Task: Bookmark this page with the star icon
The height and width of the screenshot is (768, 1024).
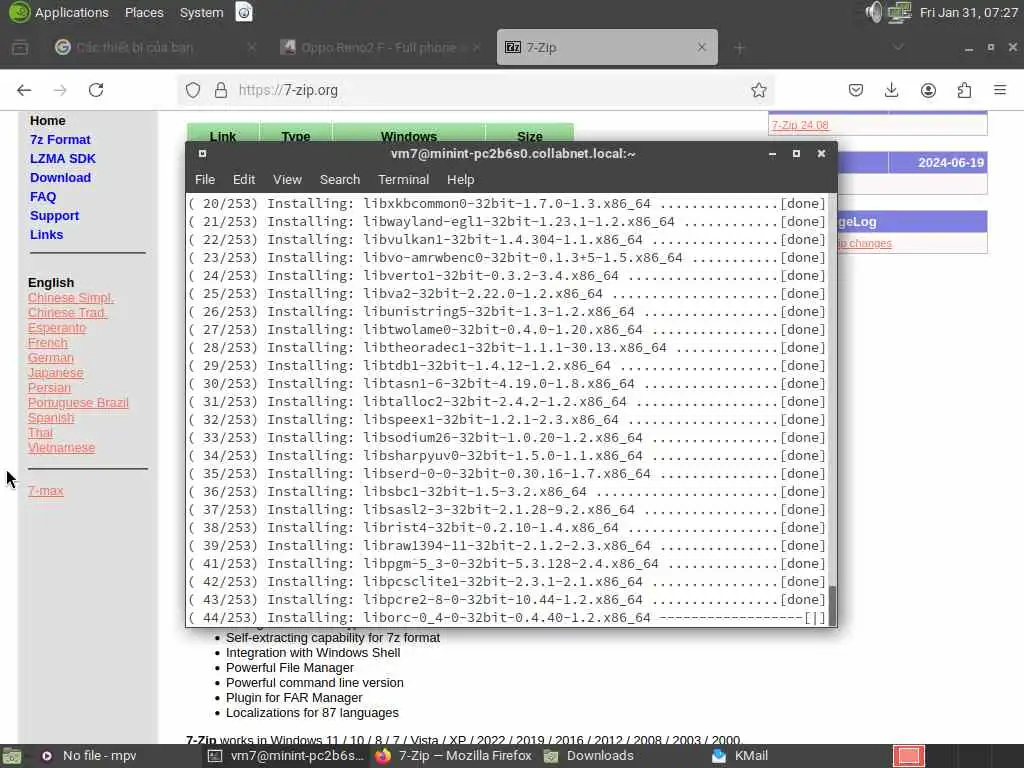Action: pyautogui.click(x=758, y=90)
